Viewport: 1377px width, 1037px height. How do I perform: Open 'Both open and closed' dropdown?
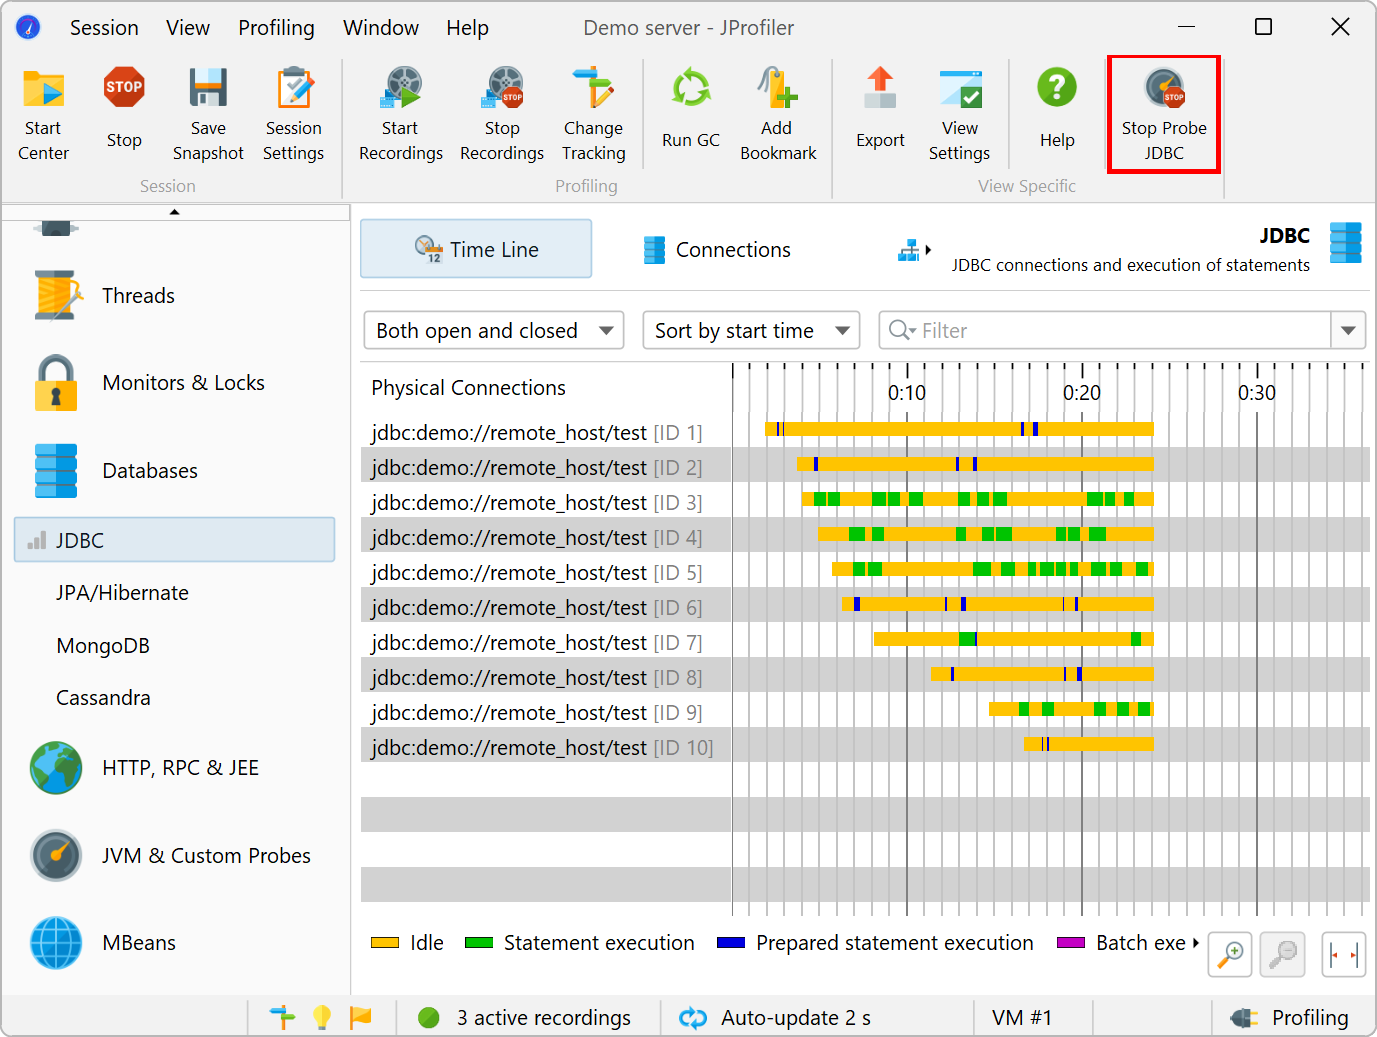click(x=494, y=331)
